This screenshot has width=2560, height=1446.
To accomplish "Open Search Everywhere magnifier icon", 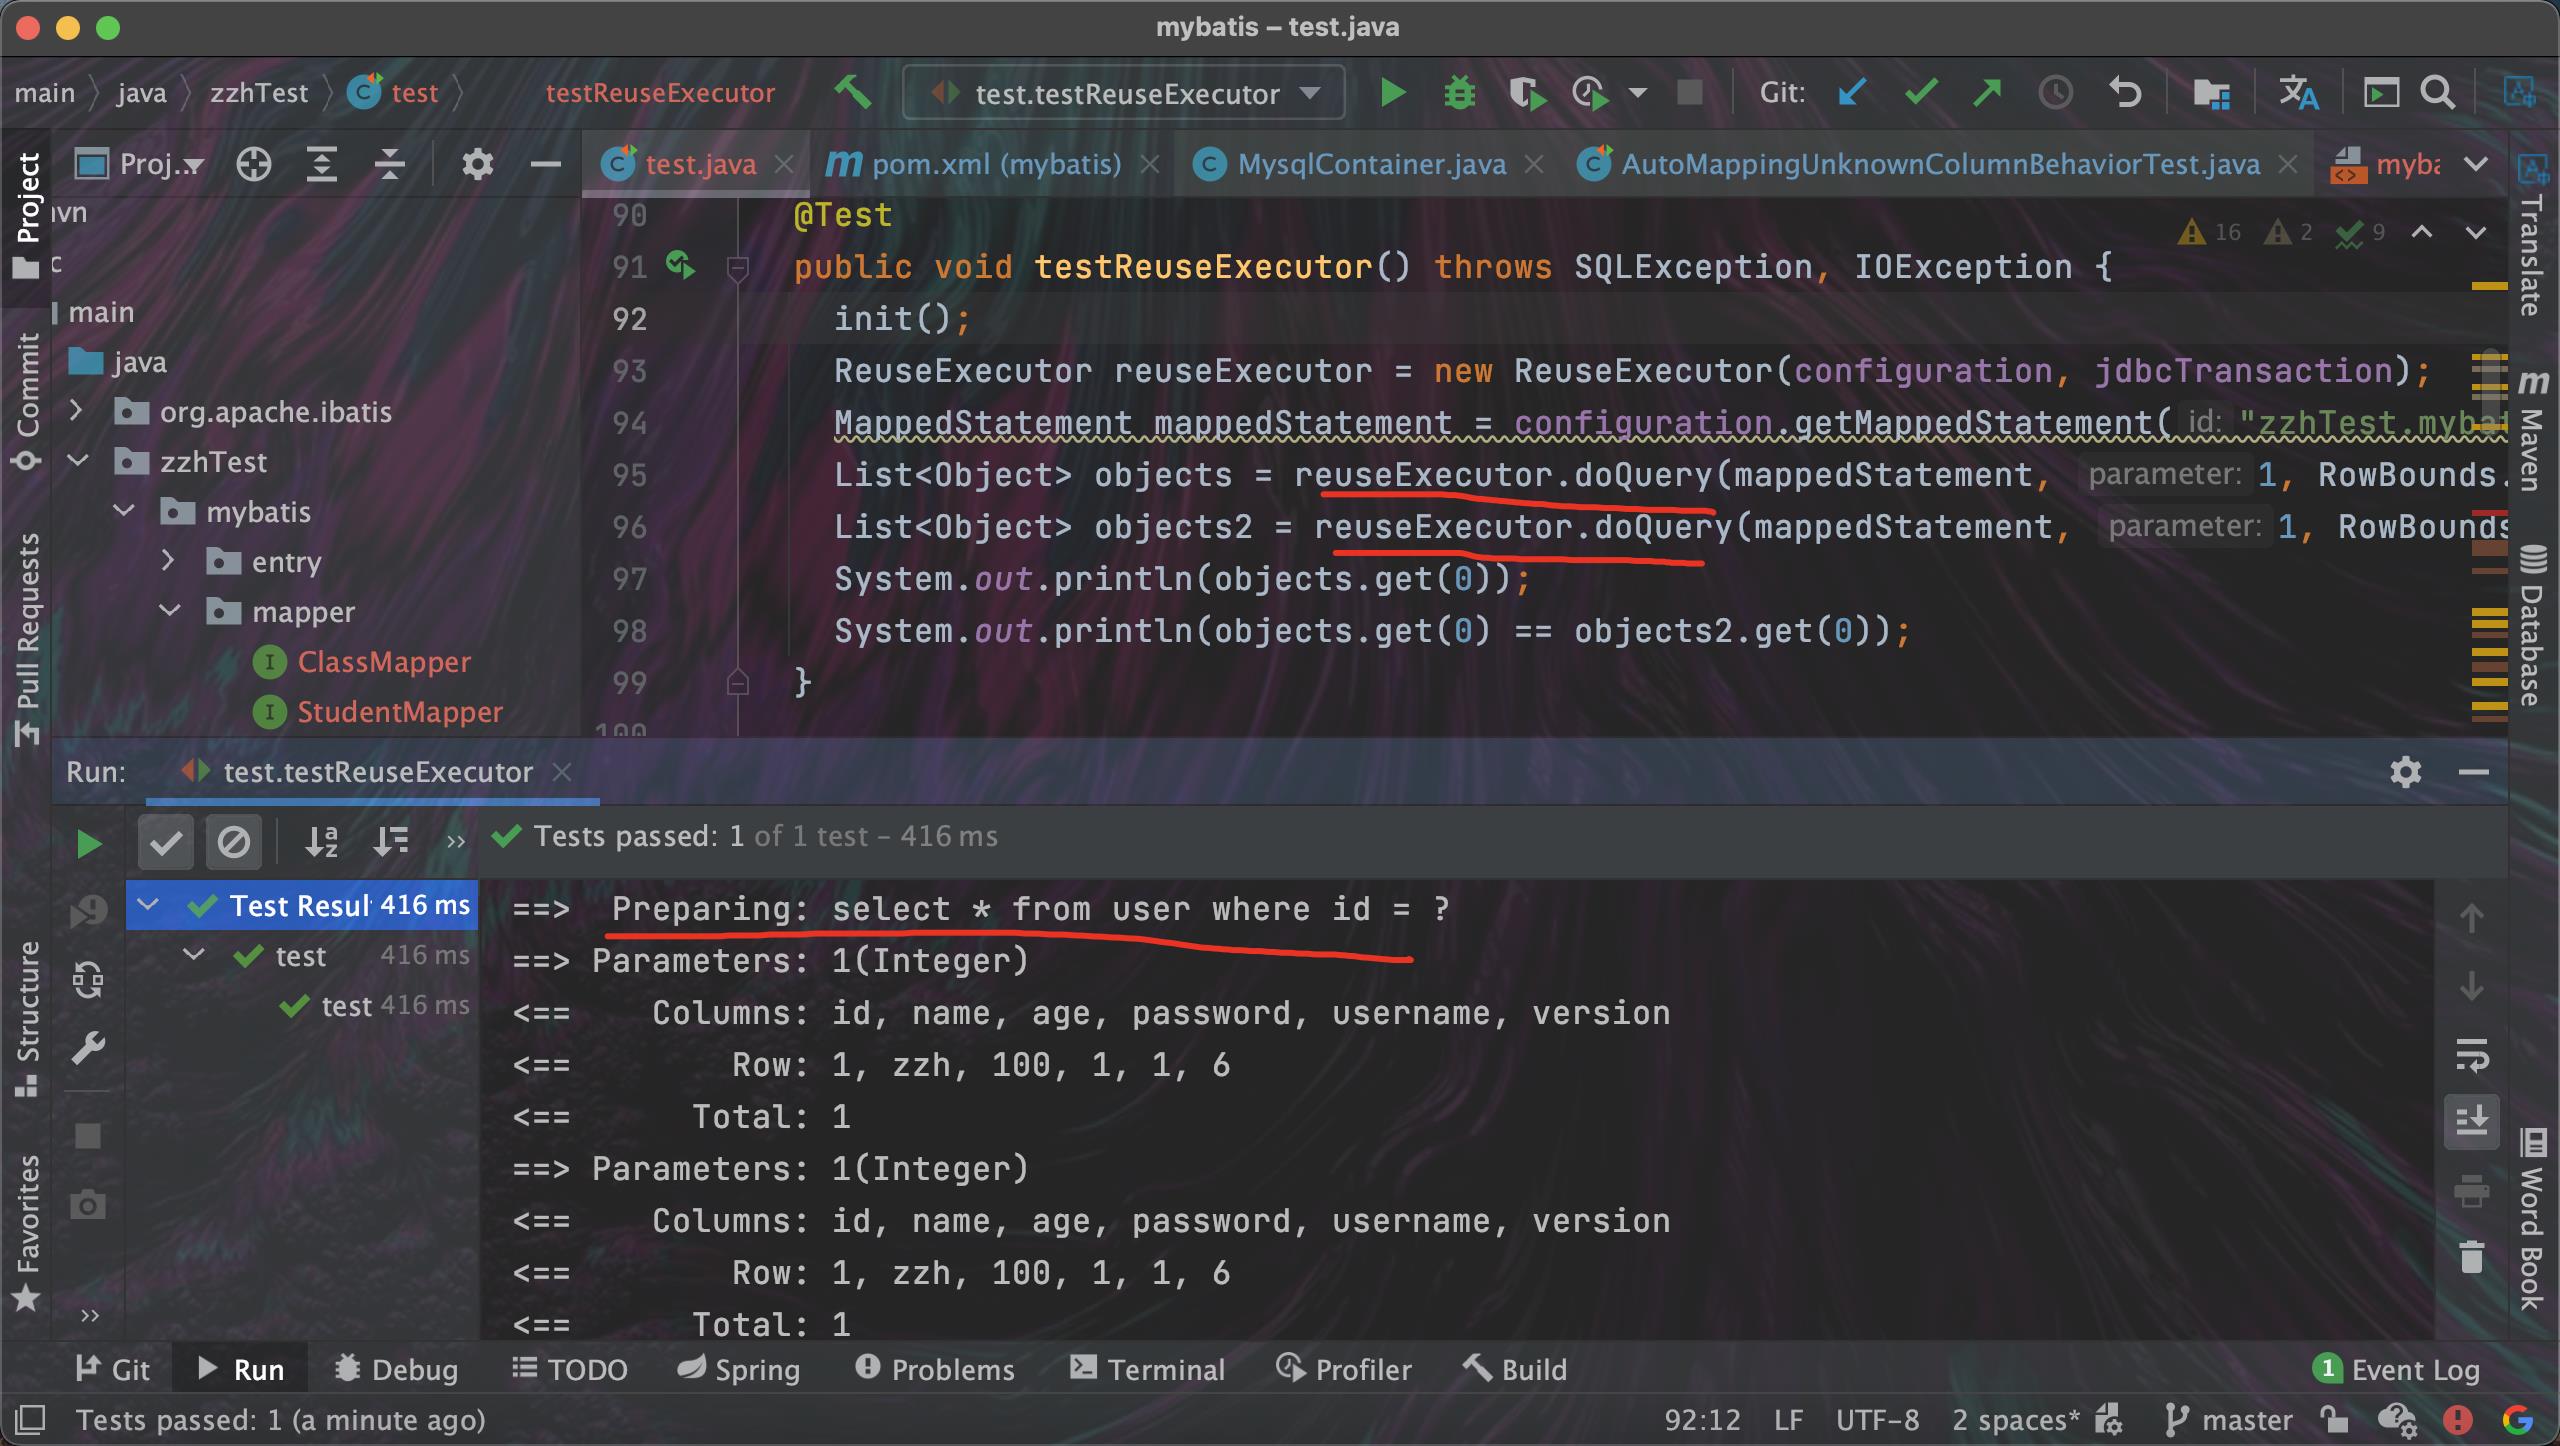I will [x=2438, y=93].
